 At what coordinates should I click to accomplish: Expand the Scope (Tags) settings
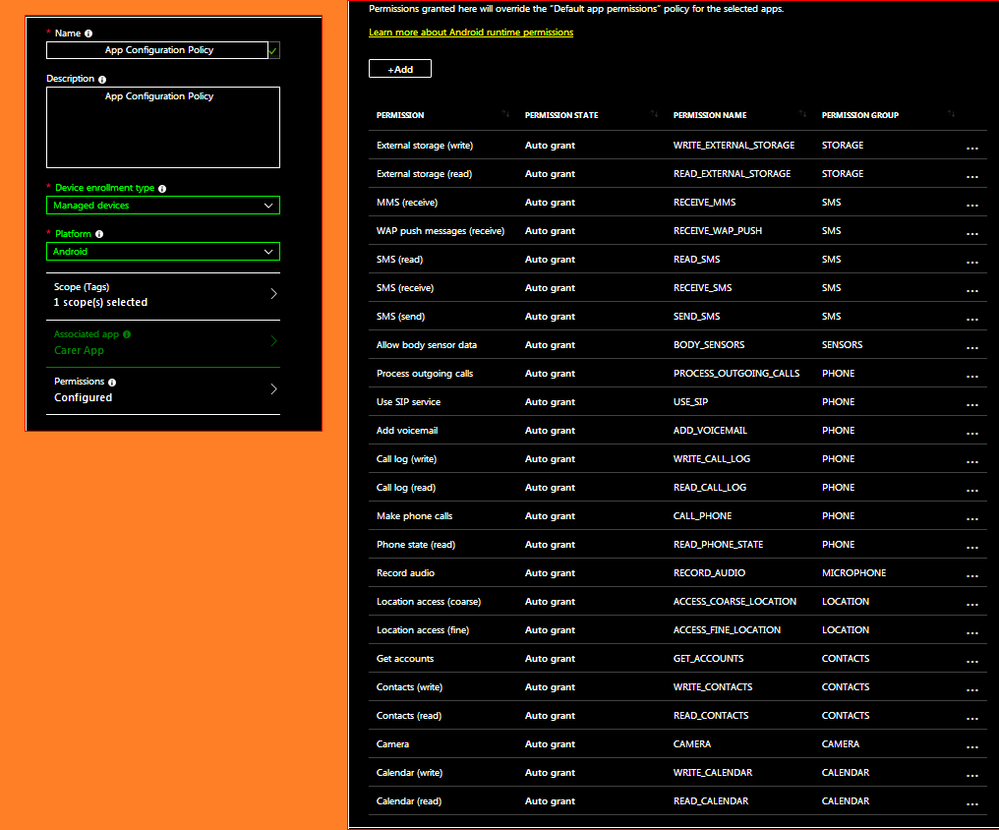[272, 295]
